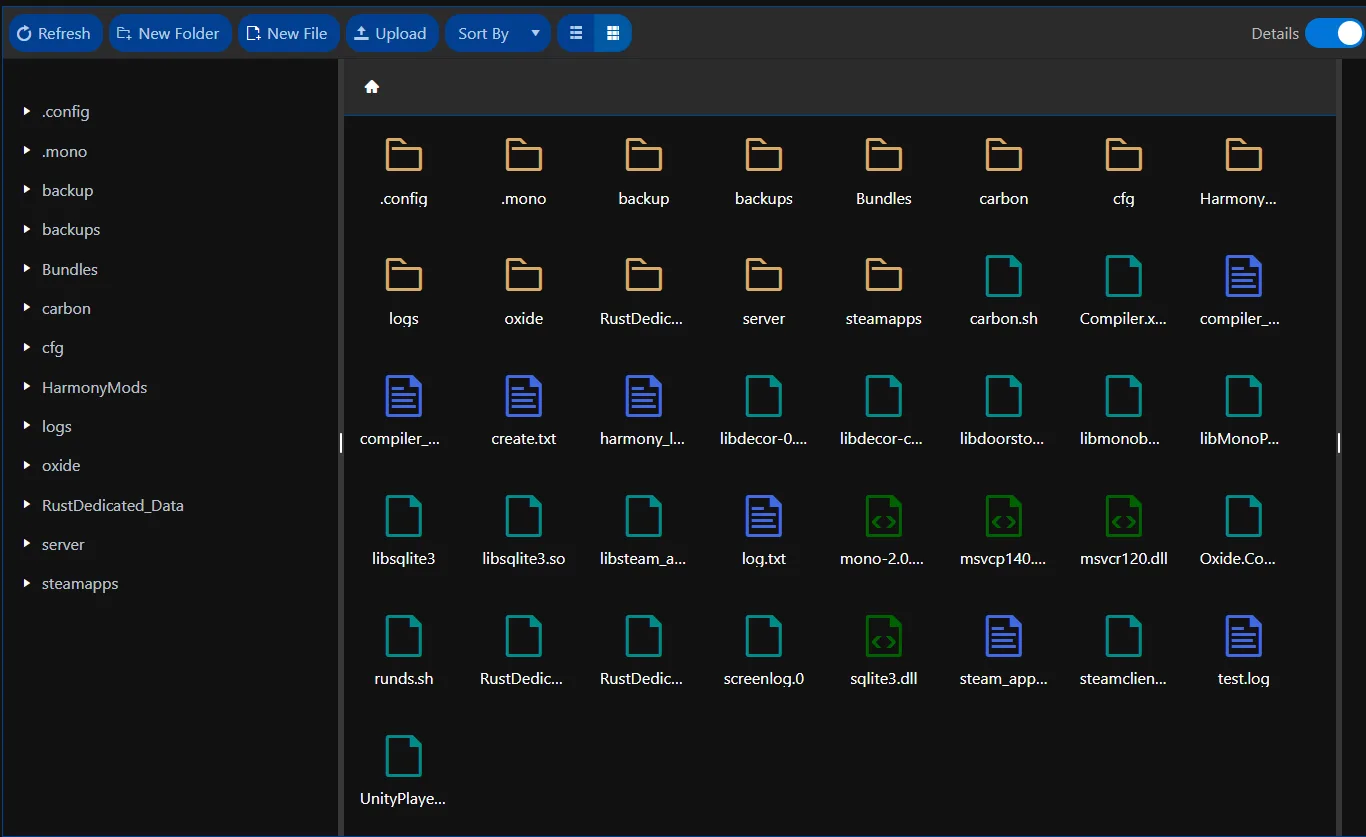Expand the oxide tree node arrow

pos(27,465)
